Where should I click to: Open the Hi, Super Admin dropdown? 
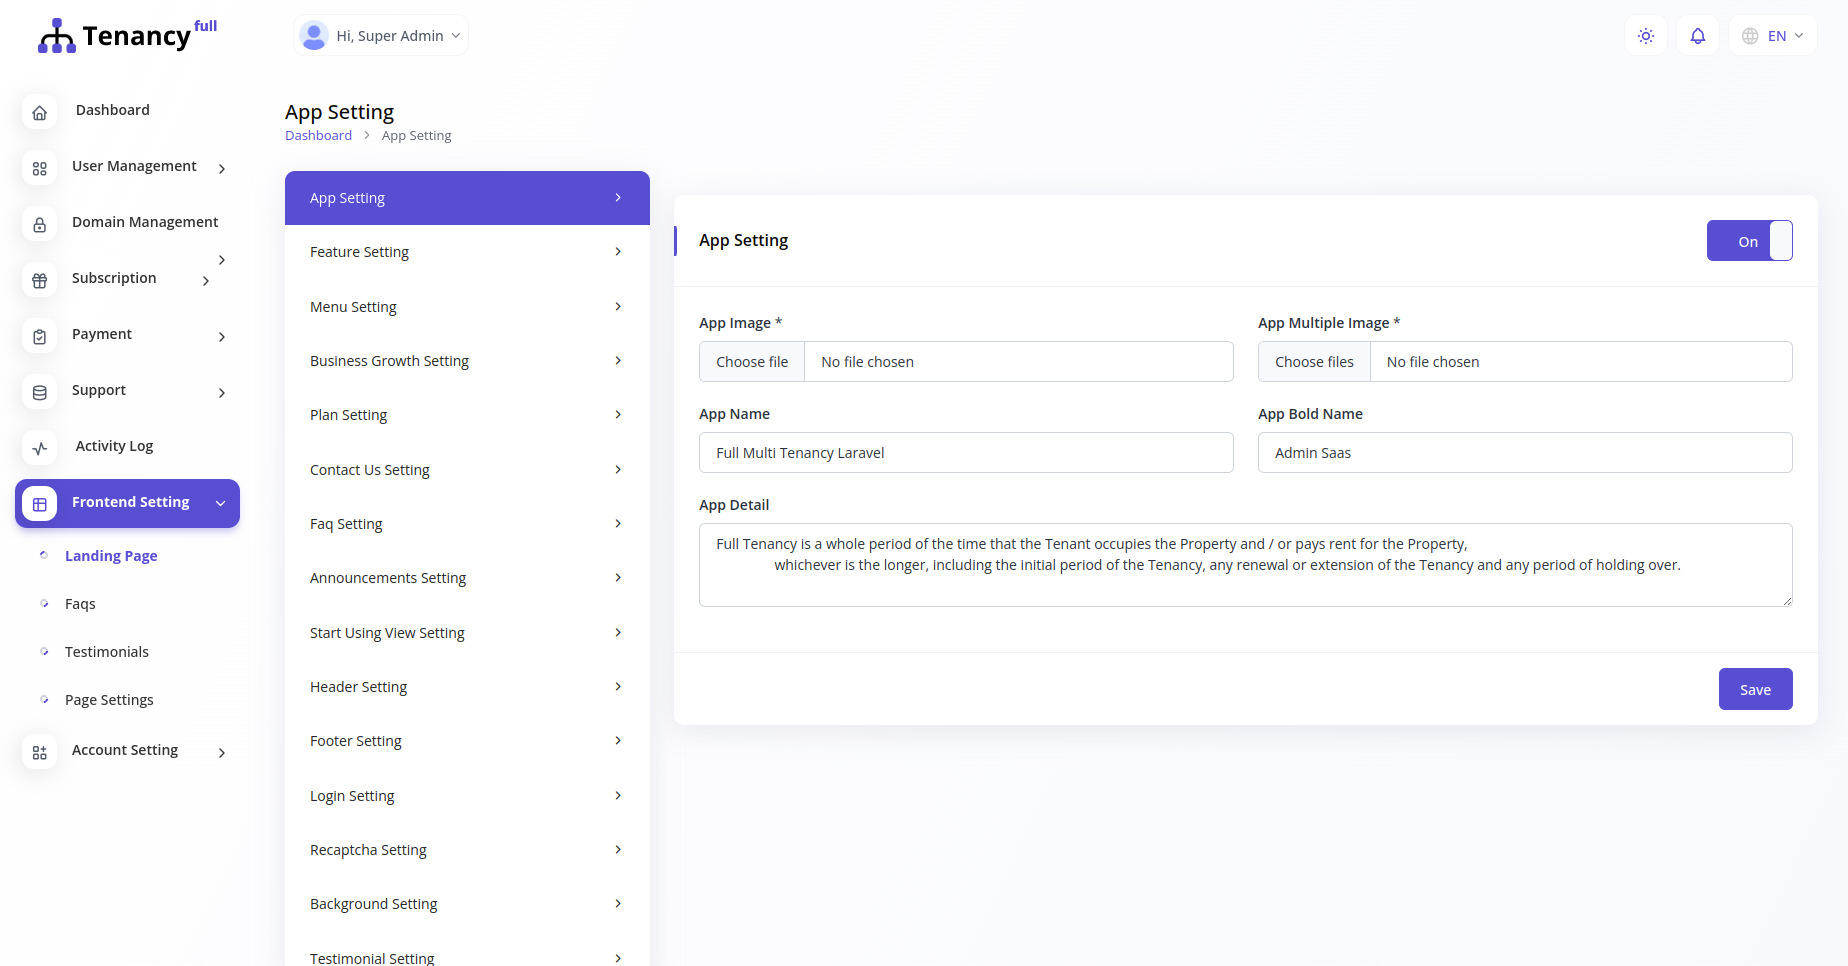pyautogui.click(x=380, y=35)
